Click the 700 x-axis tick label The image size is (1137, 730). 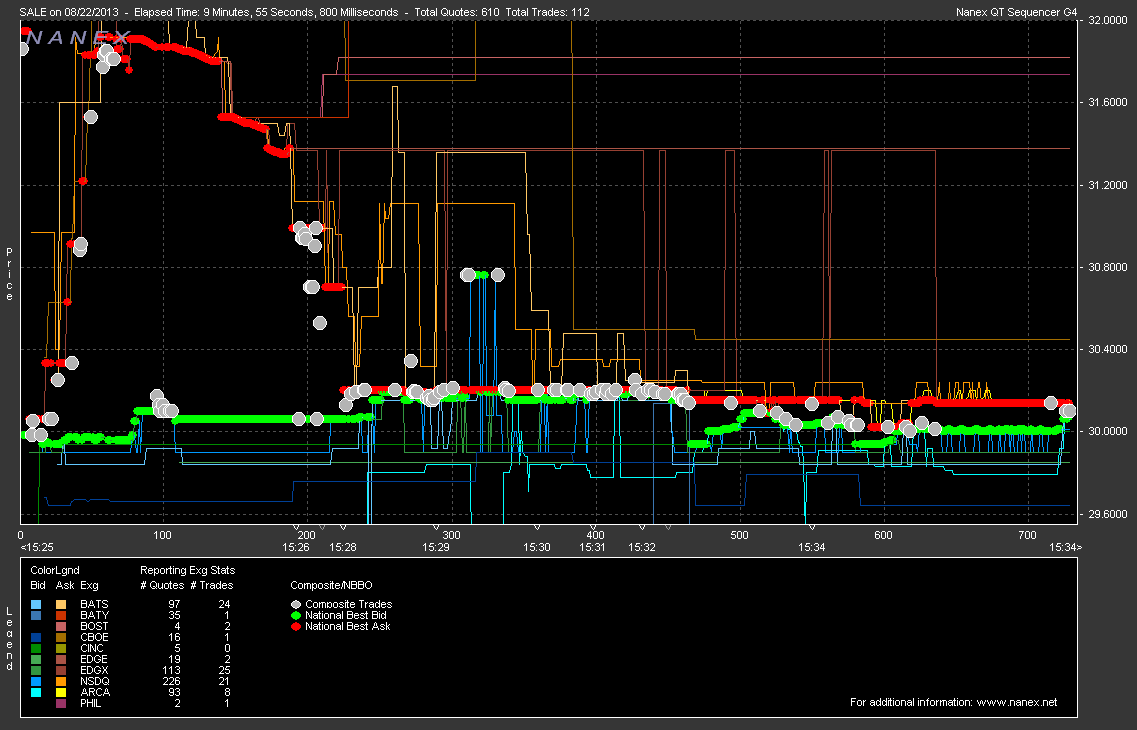(x=1028, y=535)
